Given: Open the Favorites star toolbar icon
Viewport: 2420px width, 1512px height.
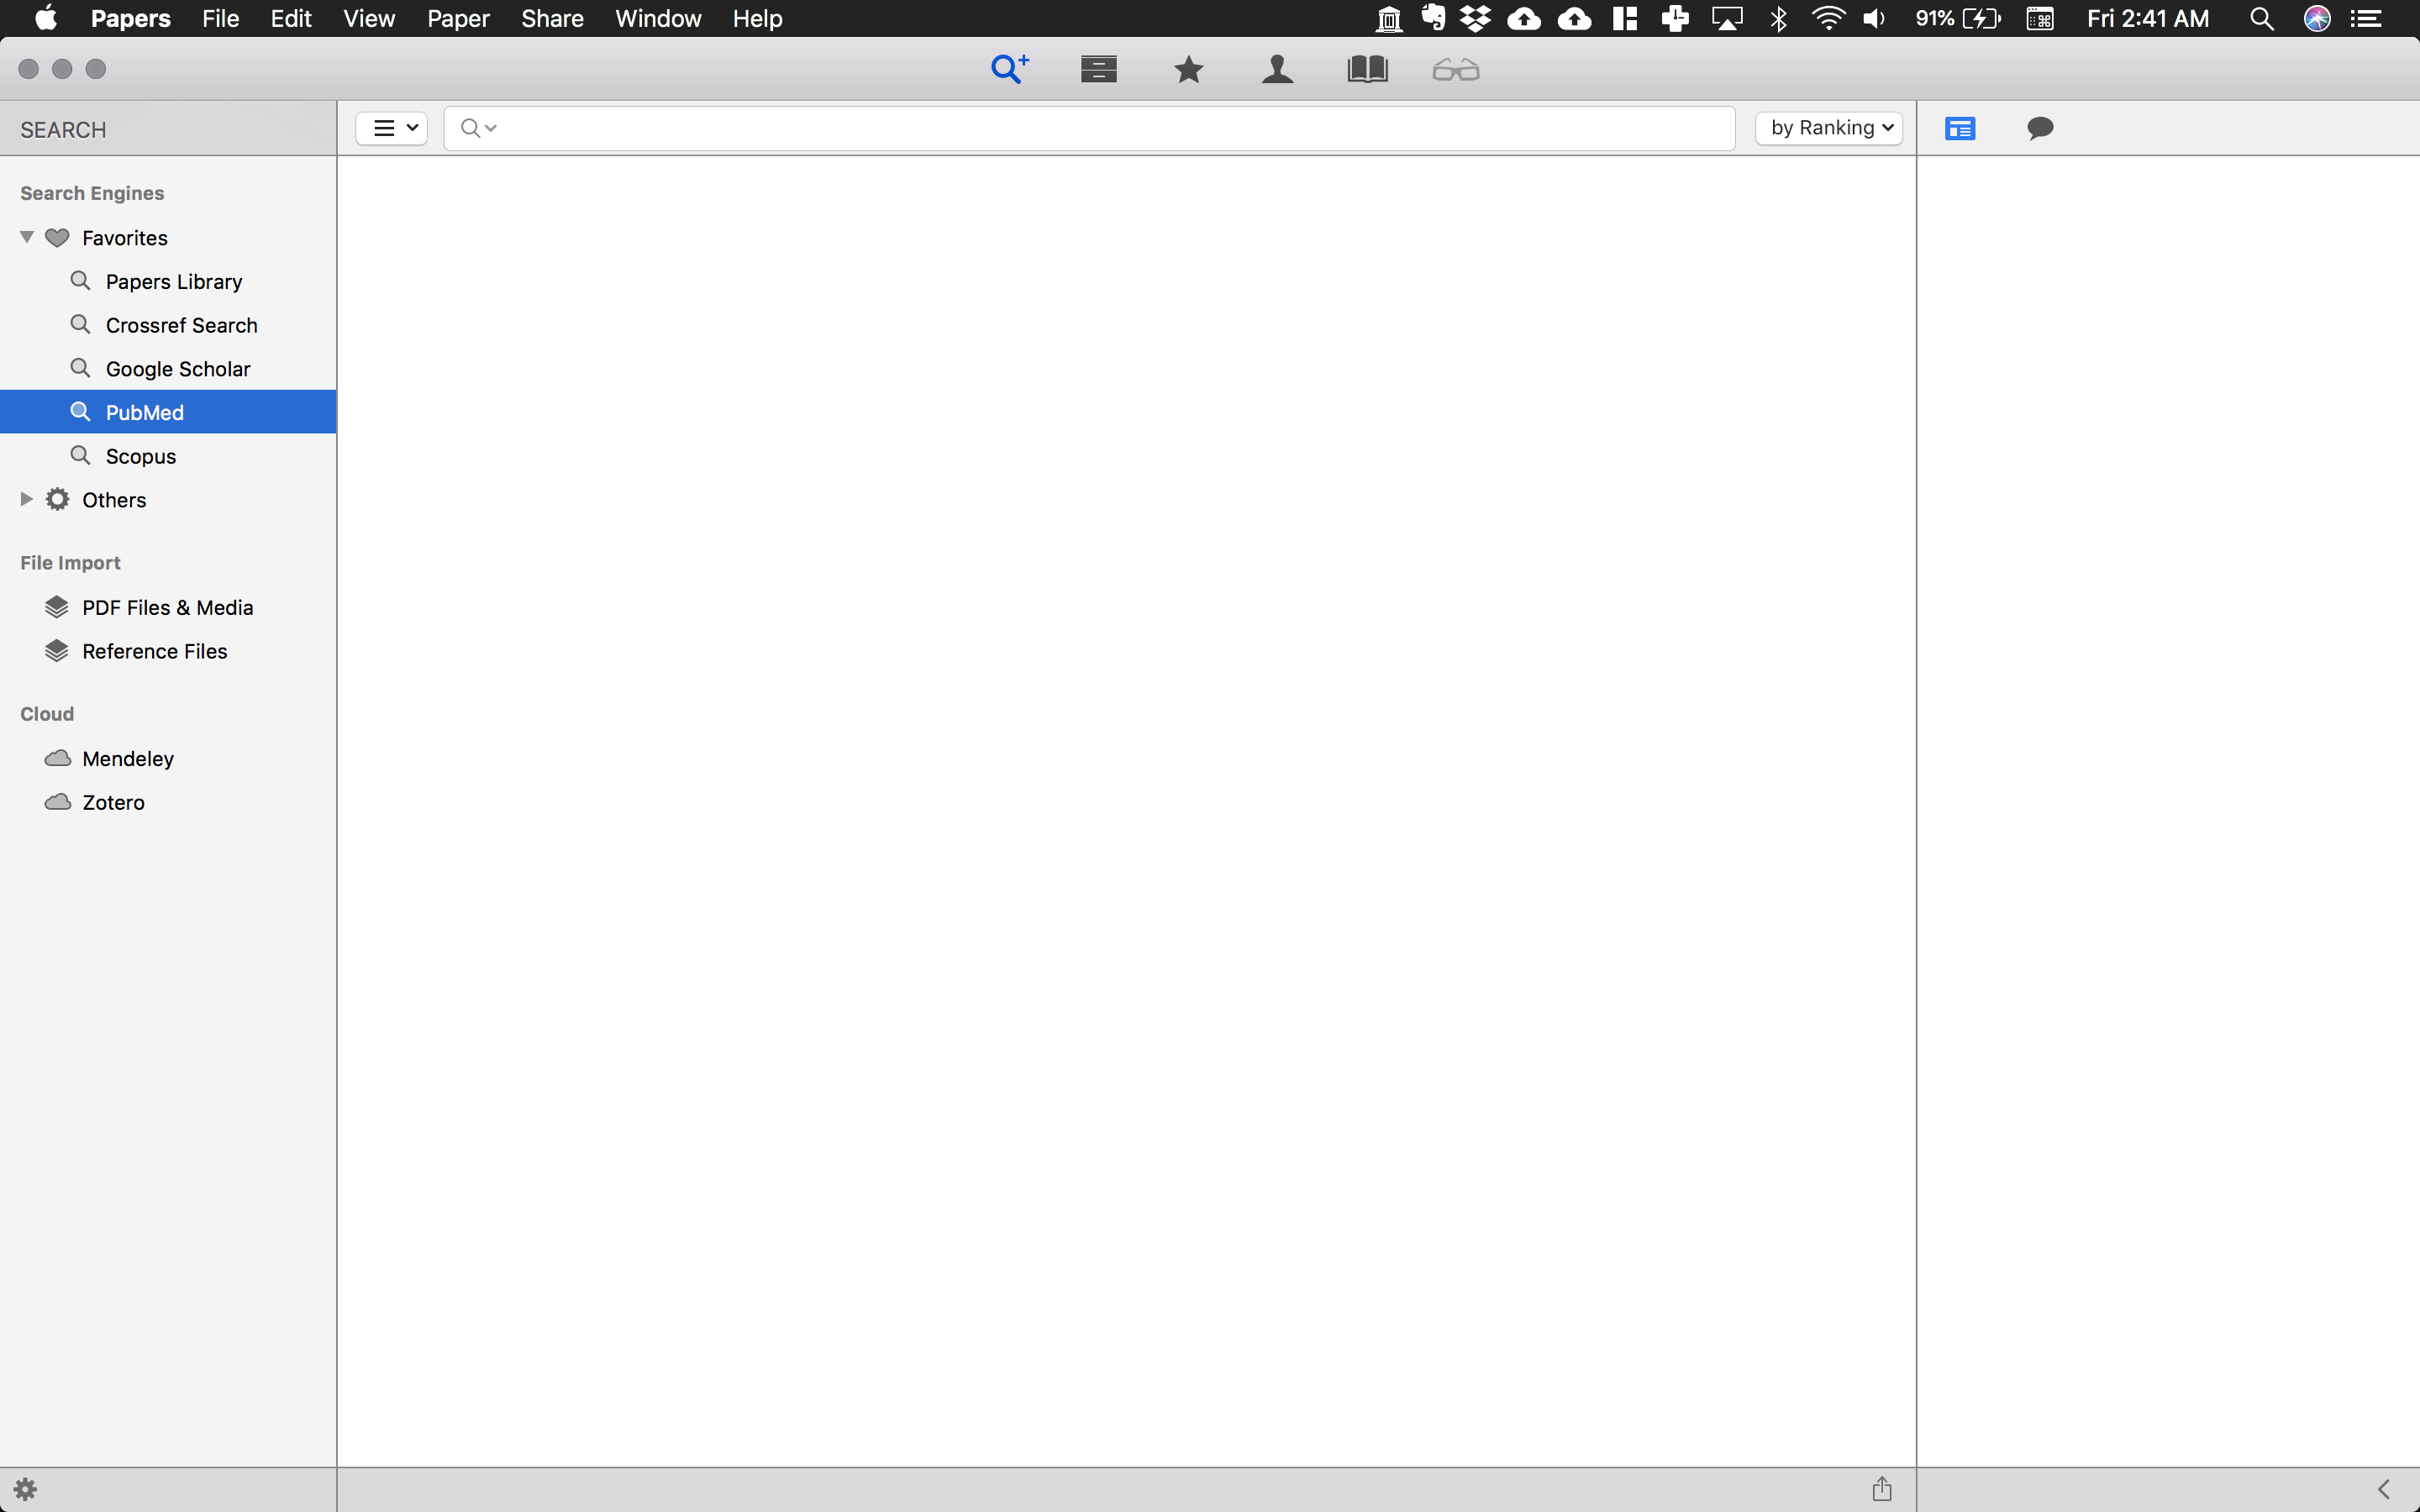Looking at the screenshot, I should click(x=1188, y=69).
